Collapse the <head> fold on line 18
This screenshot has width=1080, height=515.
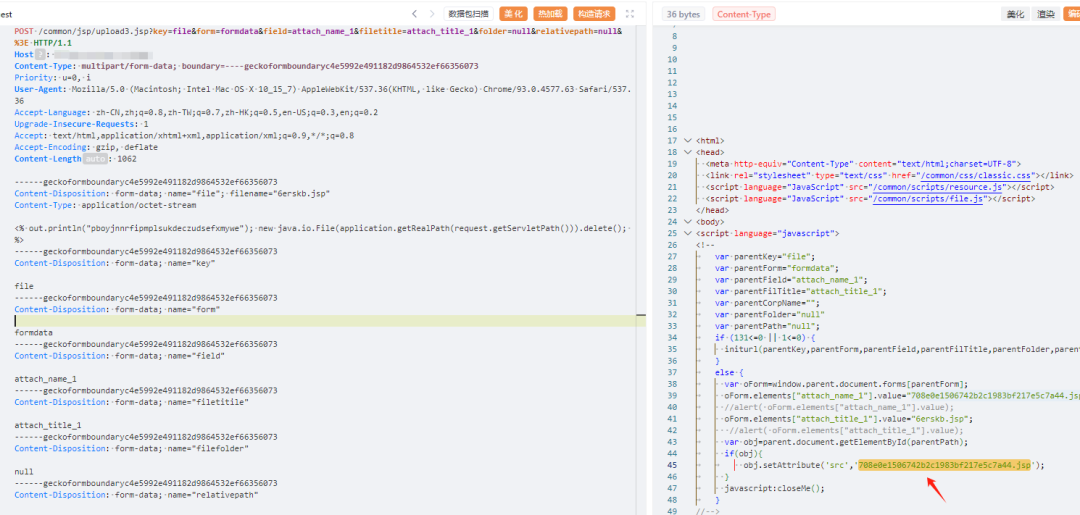coord(687,152)
